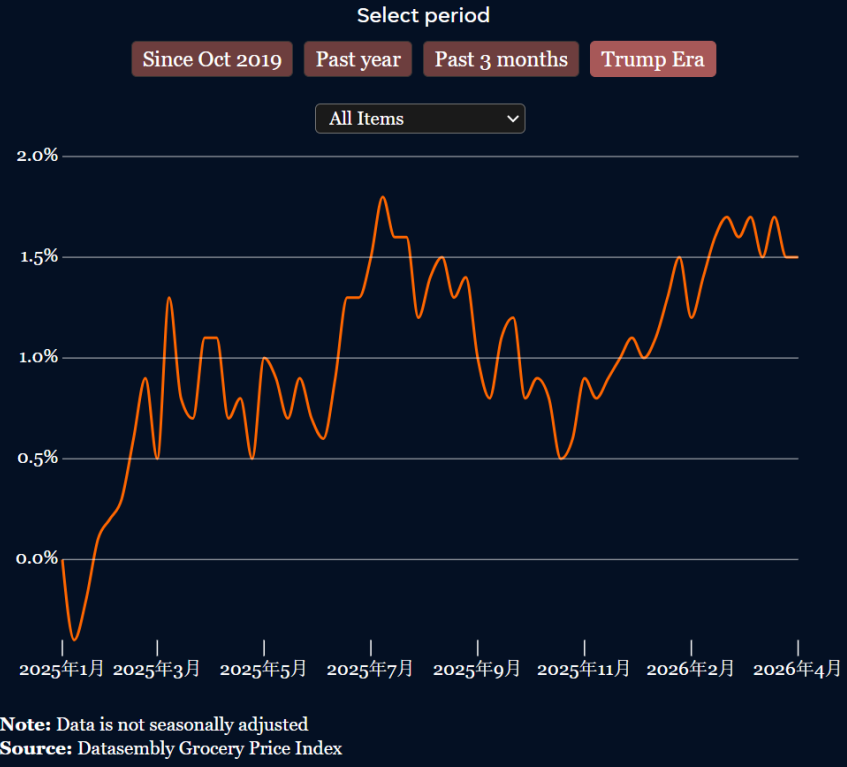Click the 2.0% y-axis label

click(37, 156)
